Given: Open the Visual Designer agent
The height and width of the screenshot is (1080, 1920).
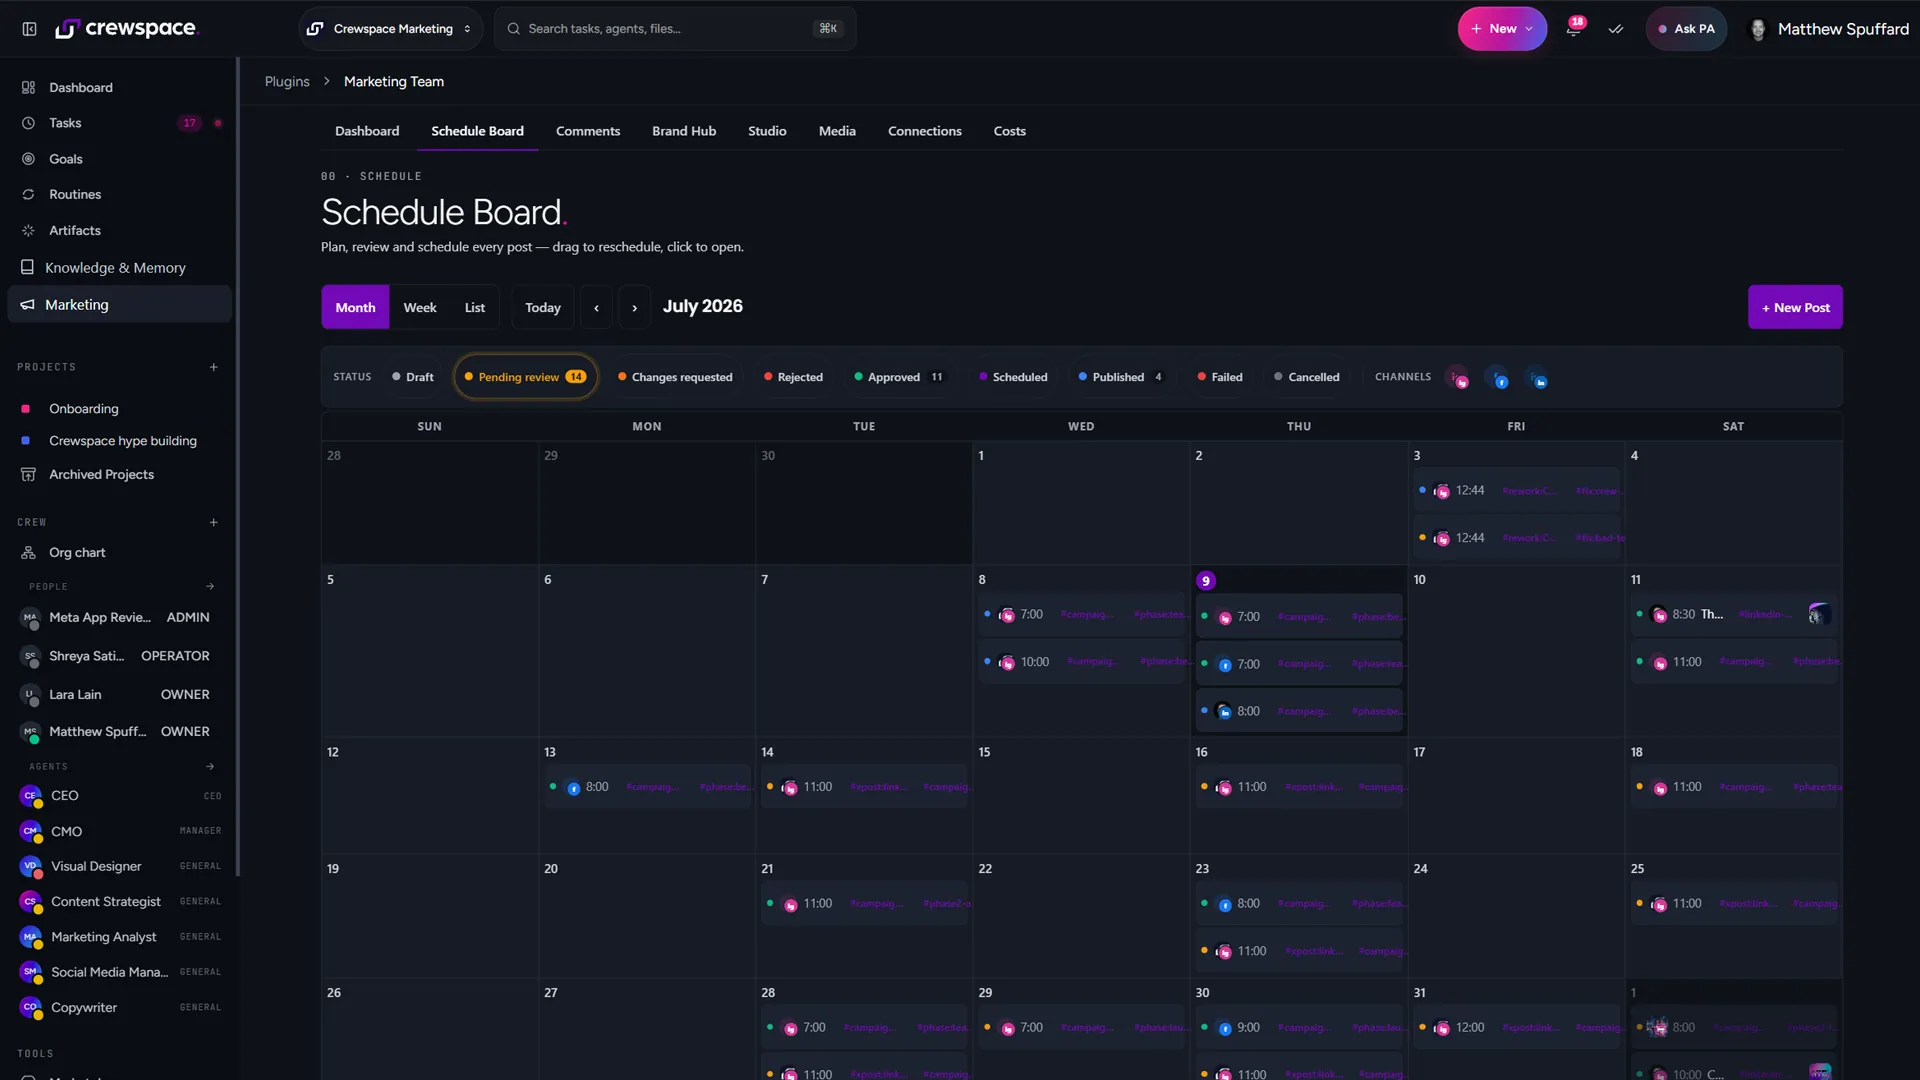Looking at the screenshot, I should (120, 866).
